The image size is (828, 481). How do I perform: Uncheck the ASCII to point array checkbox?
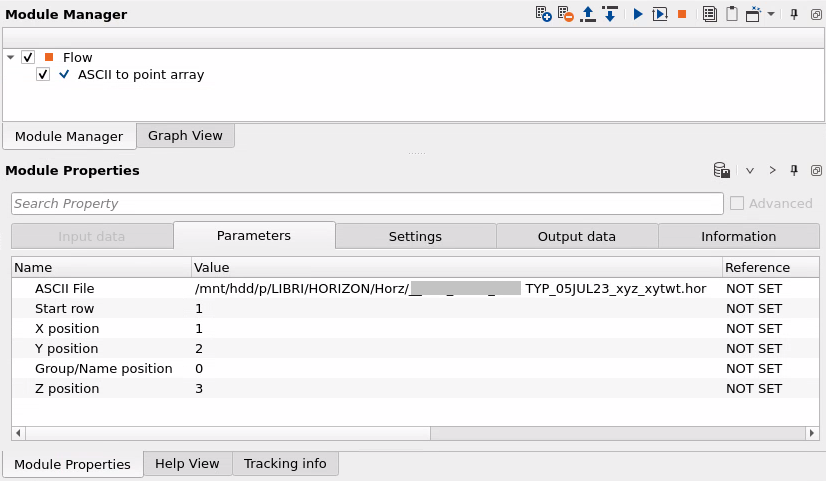pyautogui.click(x=43, y=75)
